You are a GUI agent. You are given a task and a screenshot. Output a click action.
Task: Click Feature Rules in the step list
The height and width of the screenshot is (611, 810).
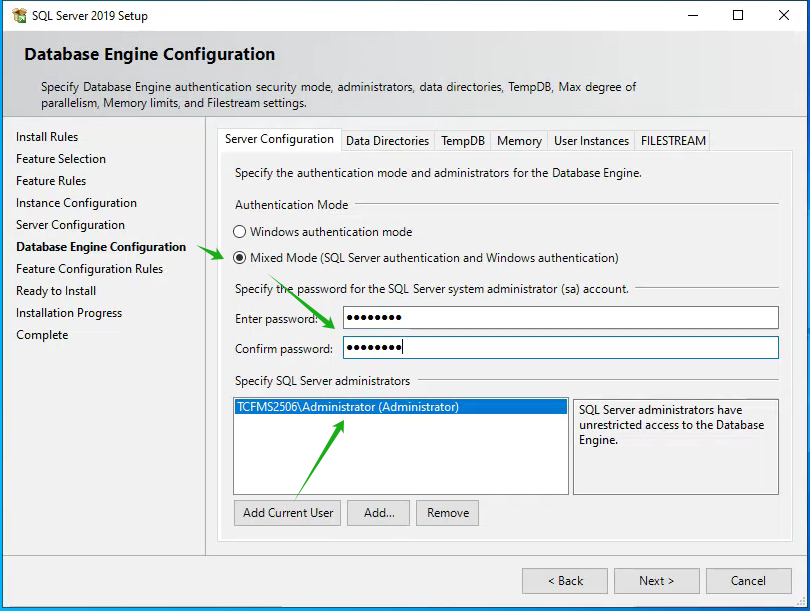[x=51, y=181]
